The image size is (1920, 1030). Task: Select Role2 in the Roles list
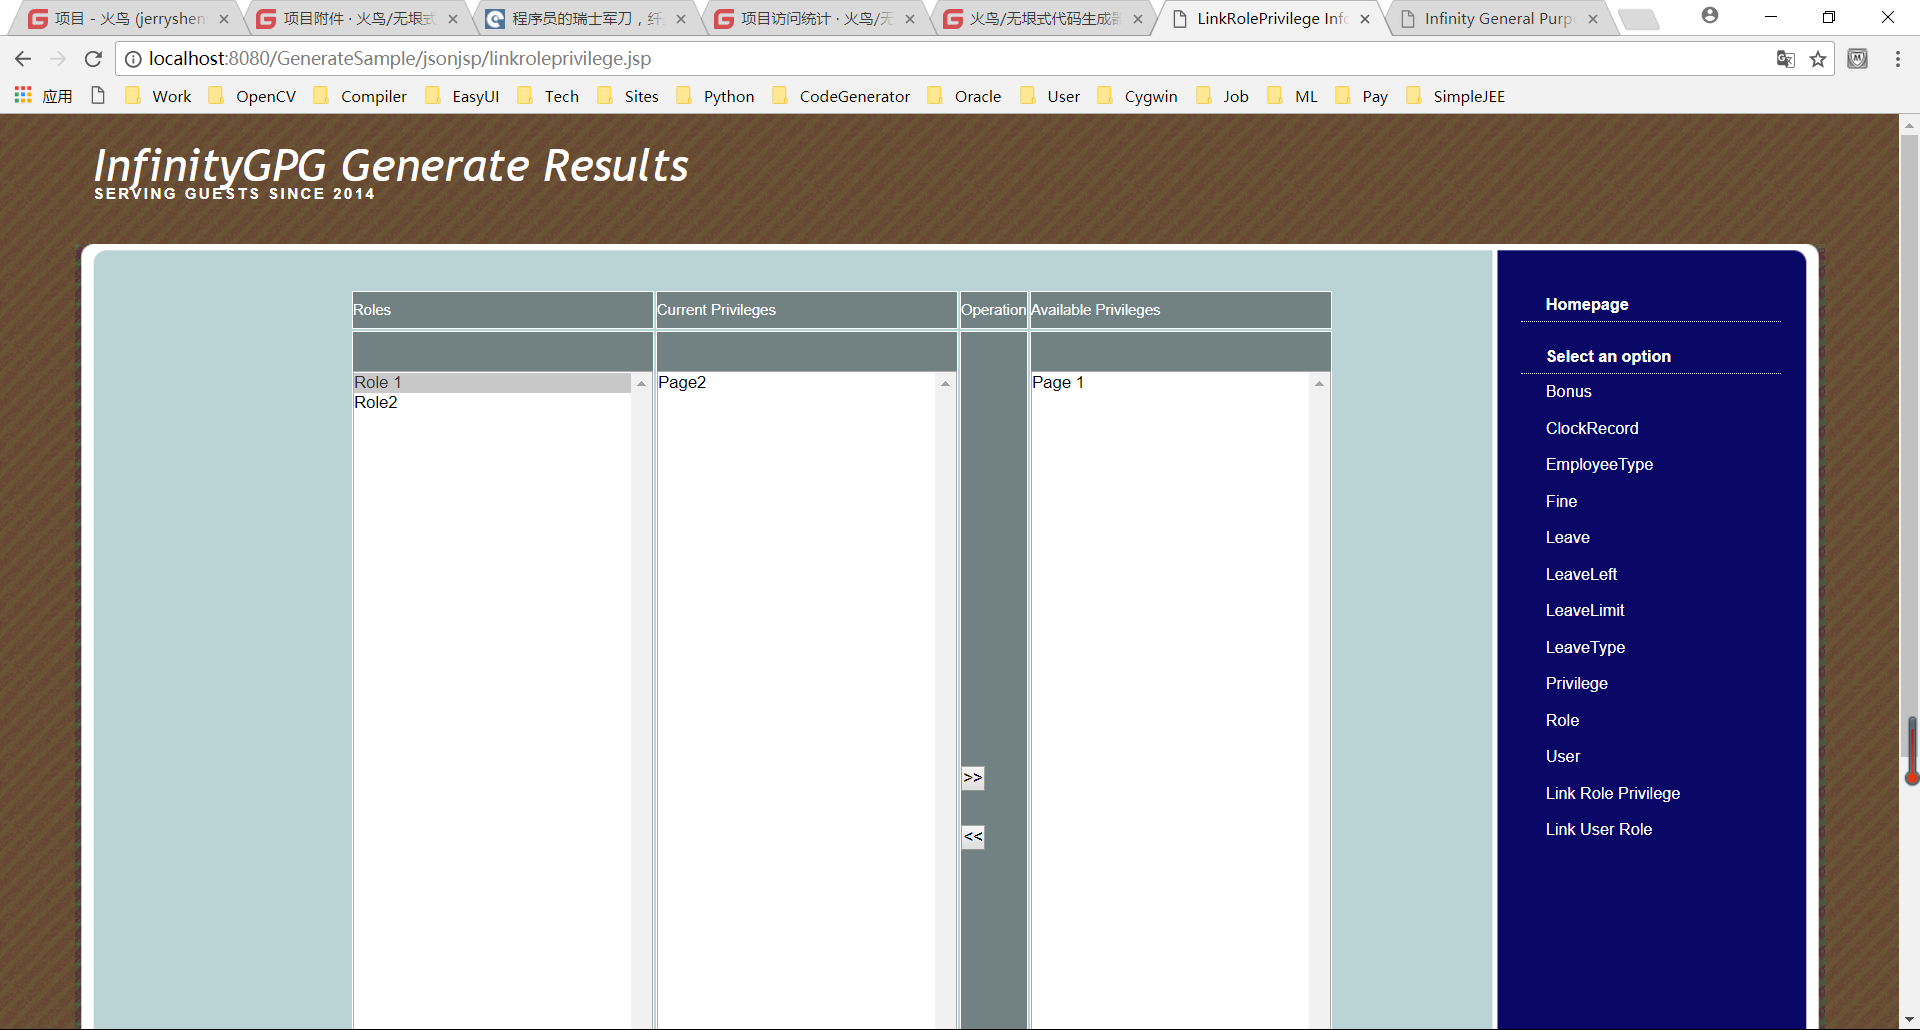point(492,403)
